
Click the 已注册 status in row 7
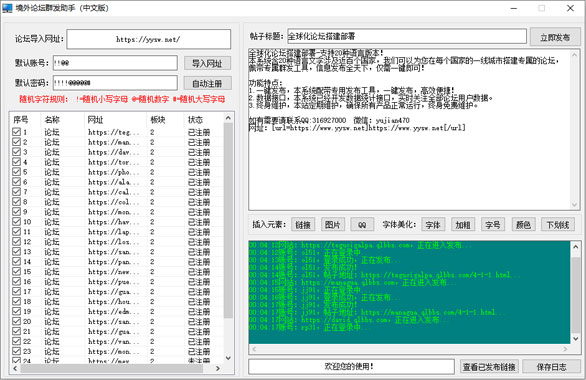pyautogui.click(x=199, y=192)
